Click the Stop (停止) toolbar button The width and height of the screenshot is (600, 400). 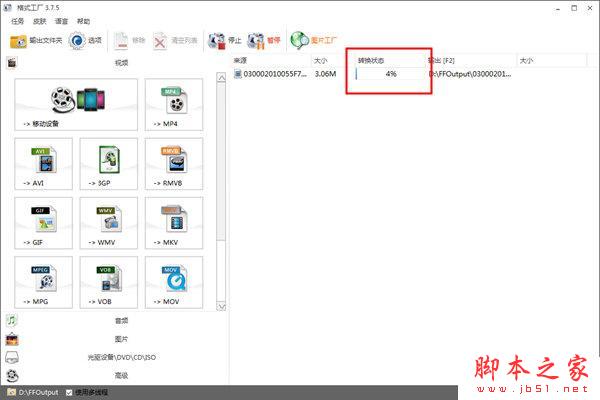pyautogui.click(x=228, y=41)
